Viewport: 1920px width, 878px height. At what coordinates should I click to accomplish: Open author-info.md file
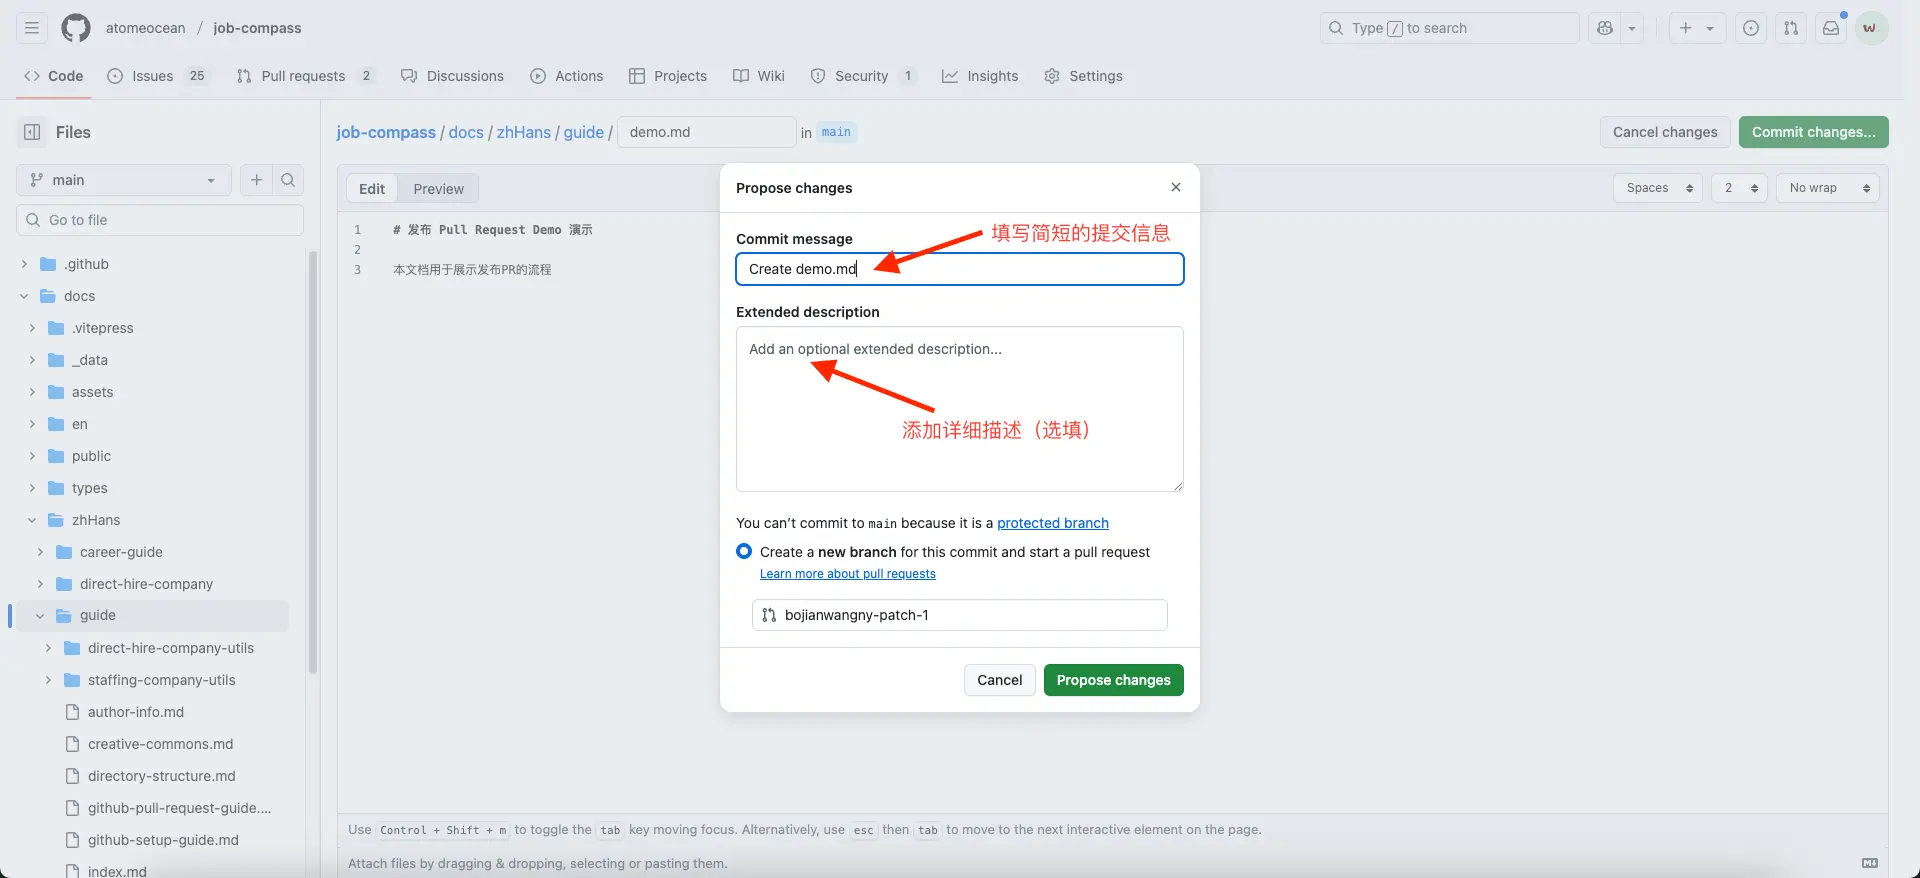[136, 712]
